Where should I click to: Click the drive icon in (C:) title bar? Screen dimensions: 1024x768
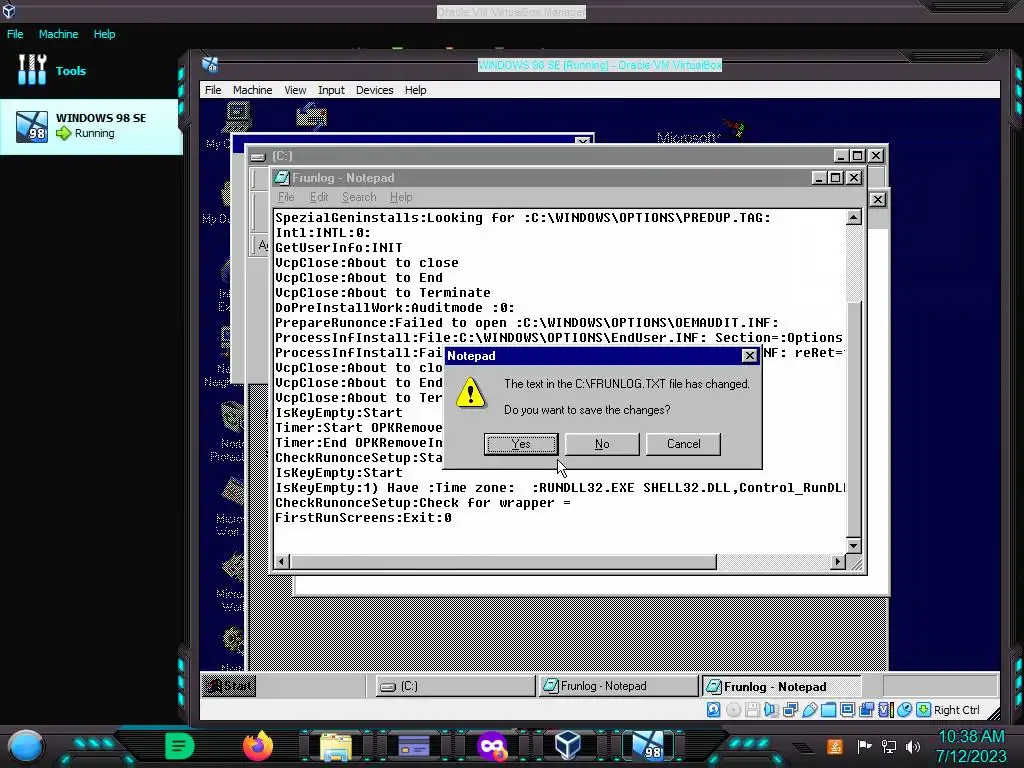coord(259,156)
